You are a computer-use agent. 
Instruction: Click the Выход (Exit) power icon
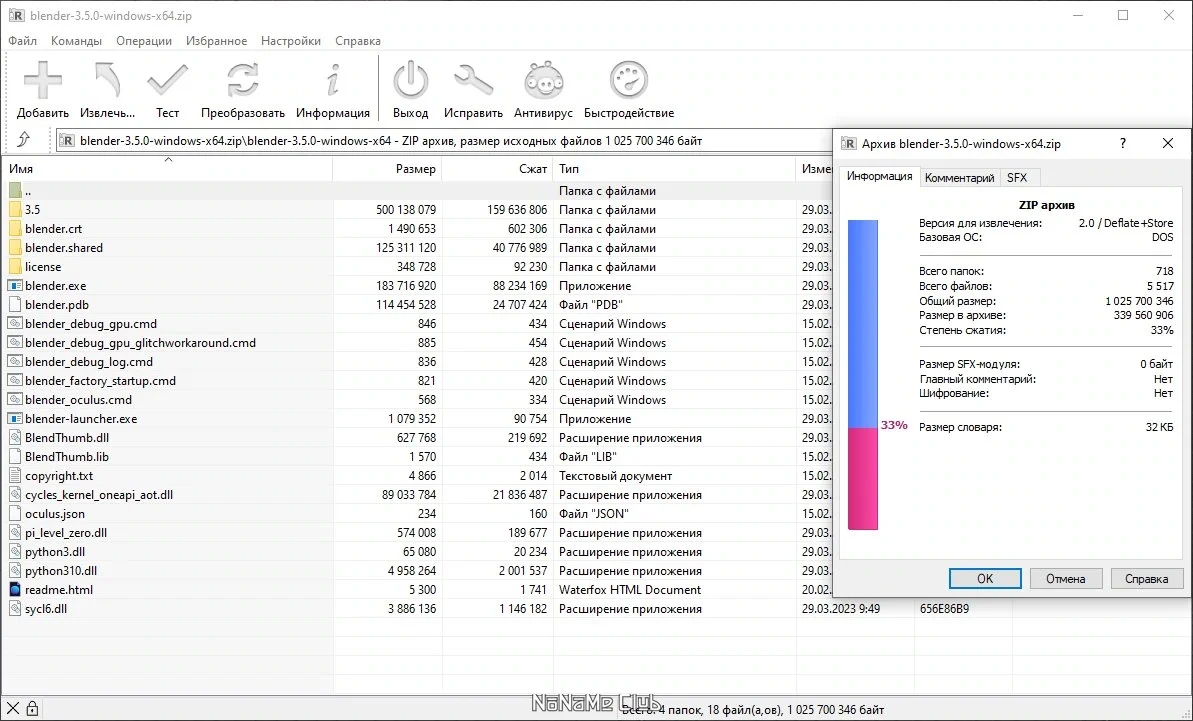(x=411, y=81)
